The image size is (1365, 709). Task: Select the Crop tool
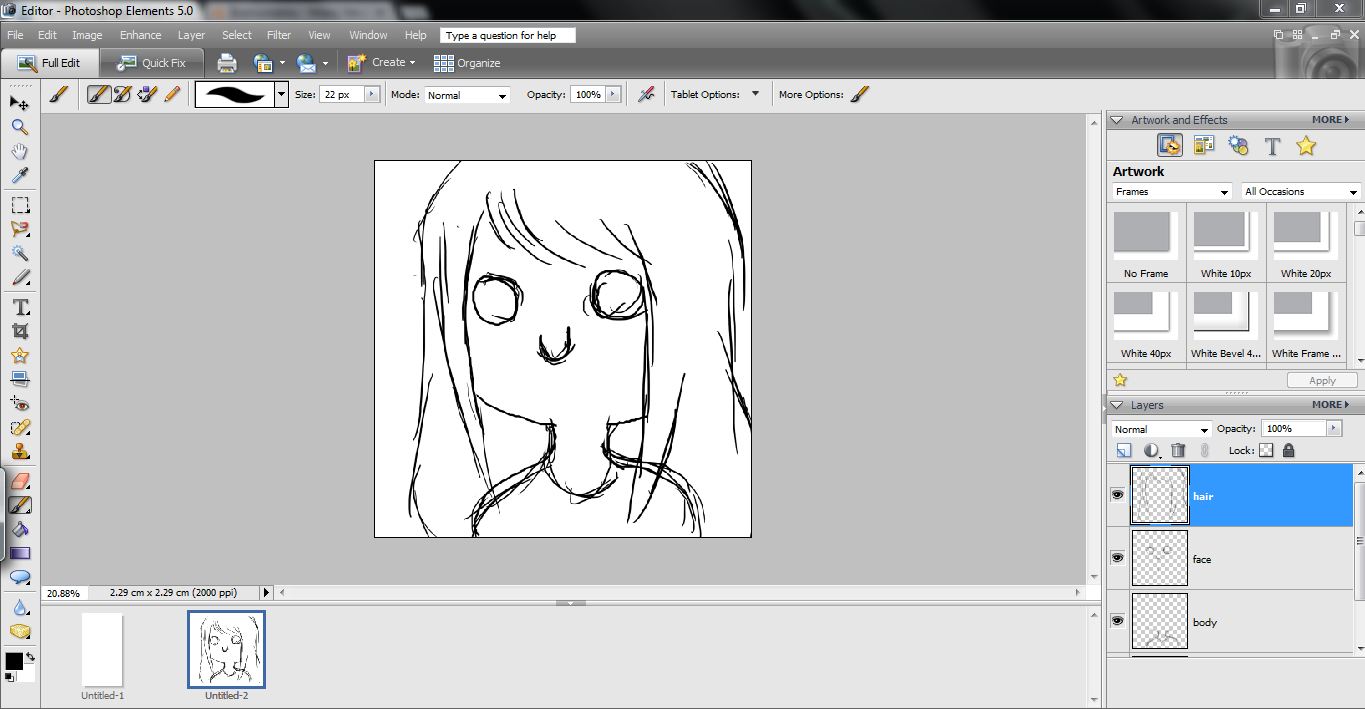tap(19, 331)
